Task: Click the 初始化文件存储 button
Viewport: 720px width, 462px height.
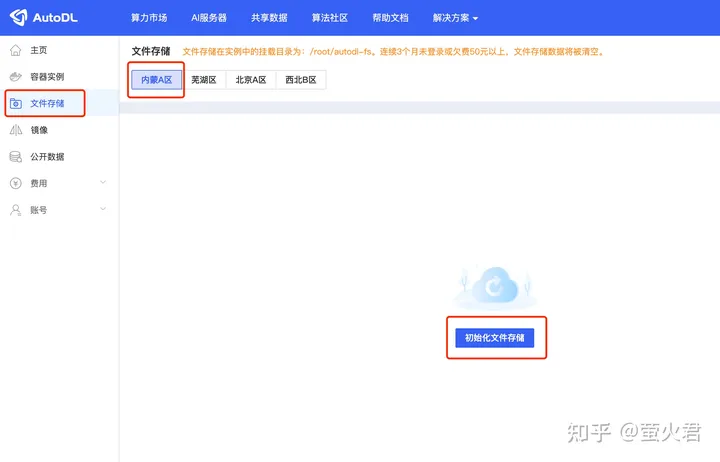Action: pos(495,338)
